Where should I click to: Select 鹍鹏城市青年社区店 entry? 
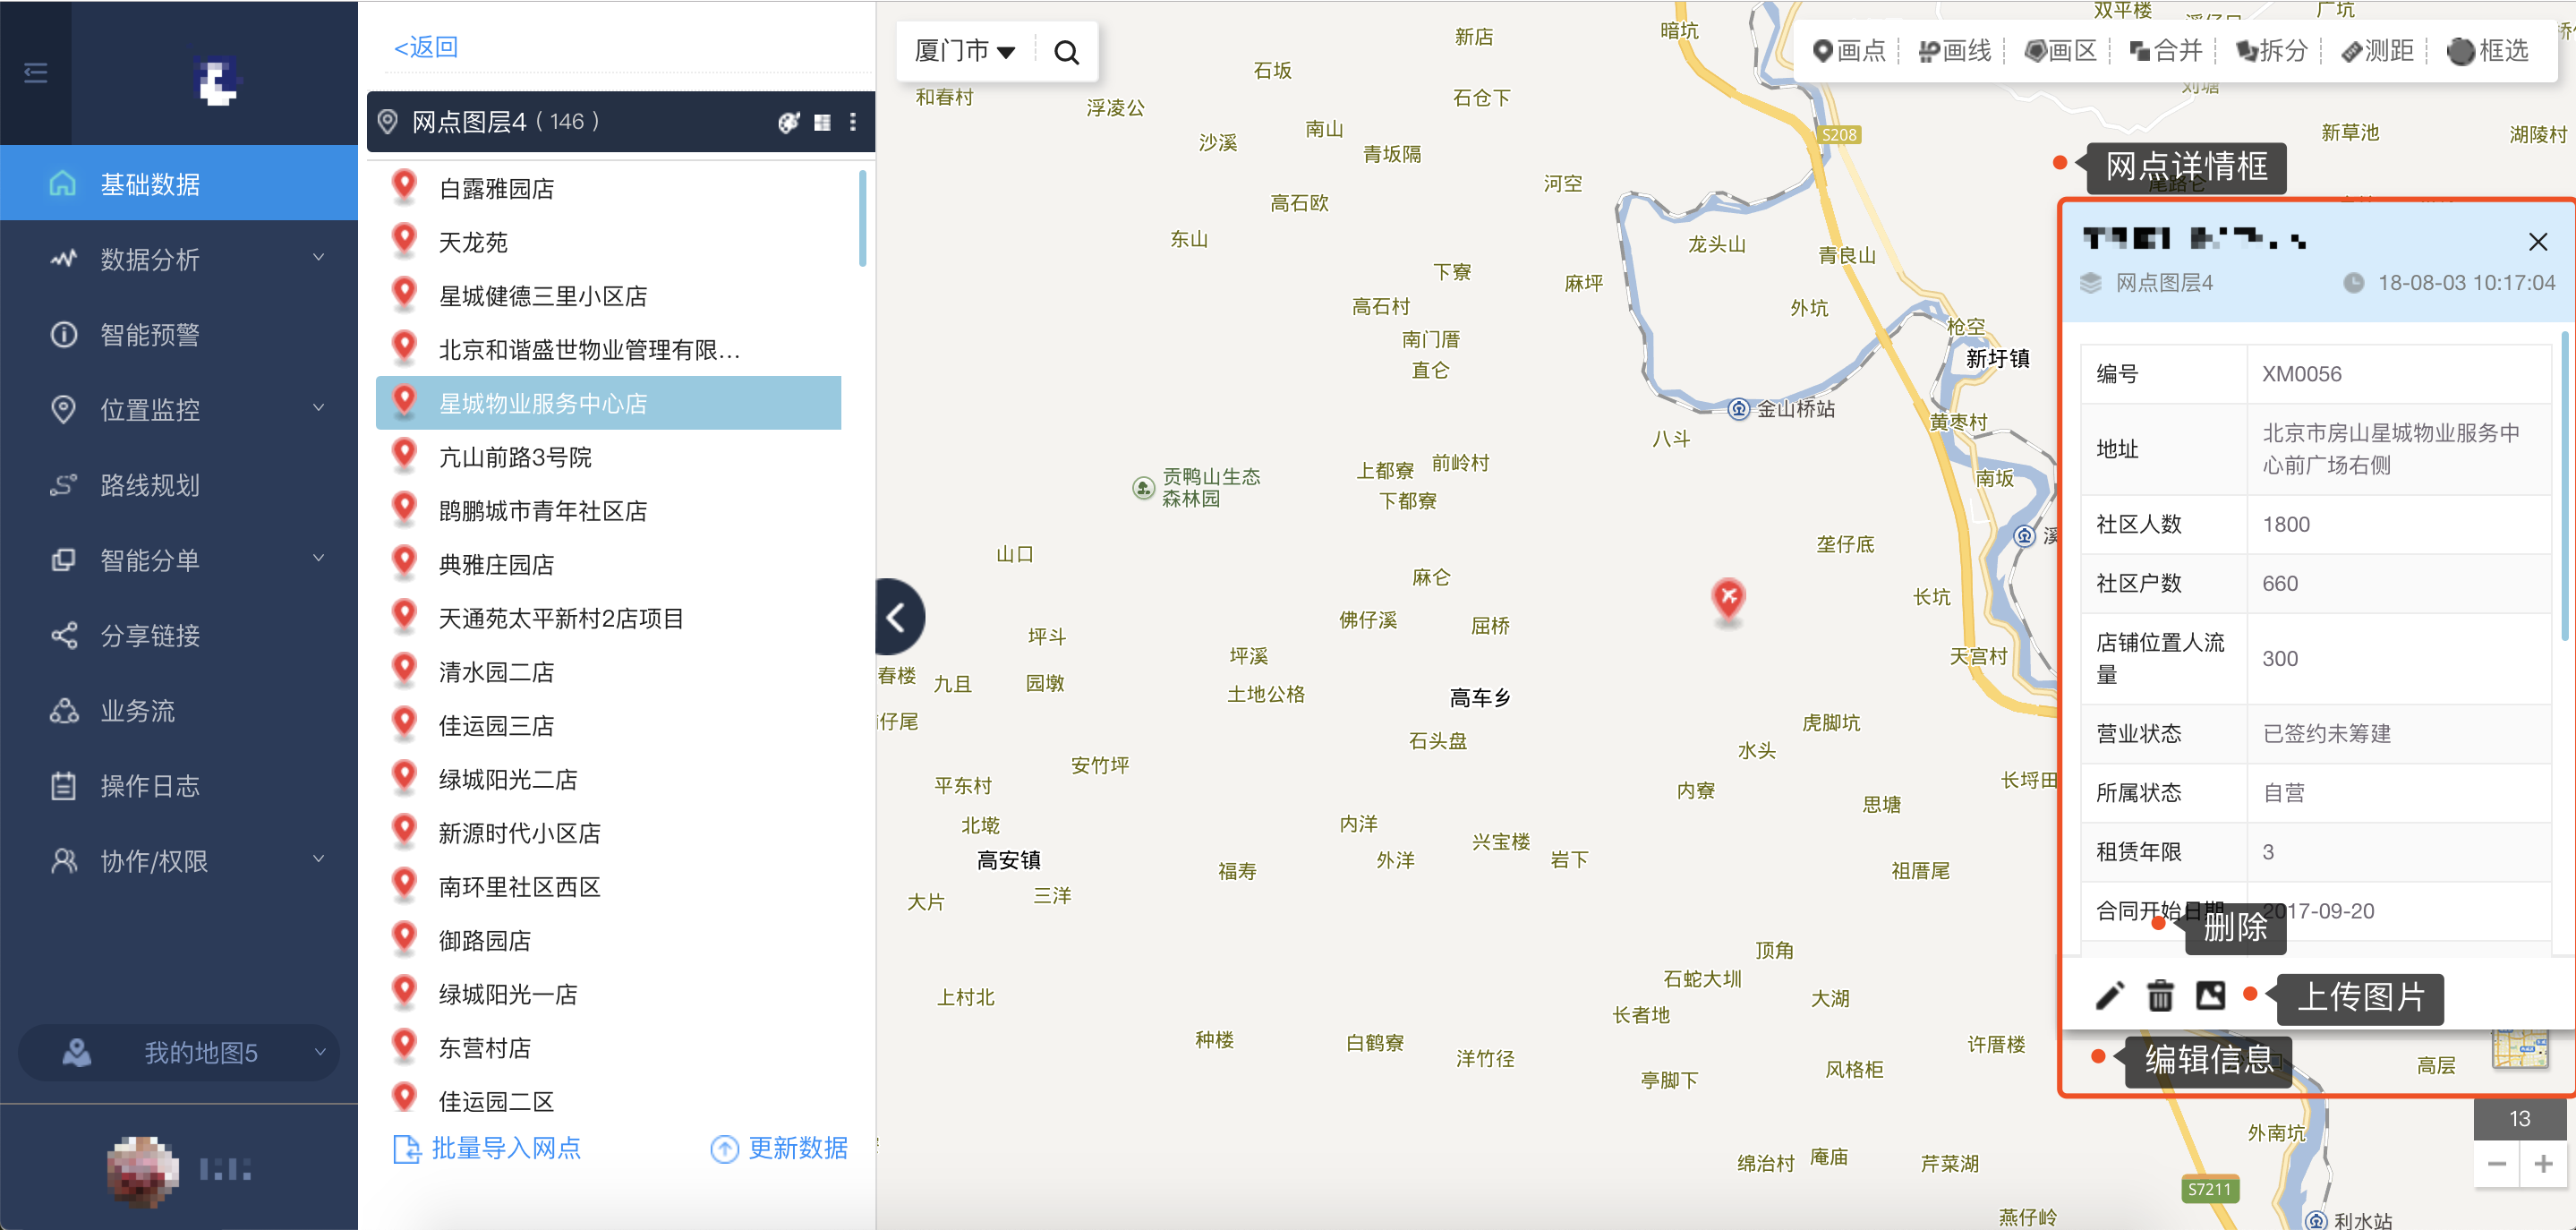click(x=608, y=511)
